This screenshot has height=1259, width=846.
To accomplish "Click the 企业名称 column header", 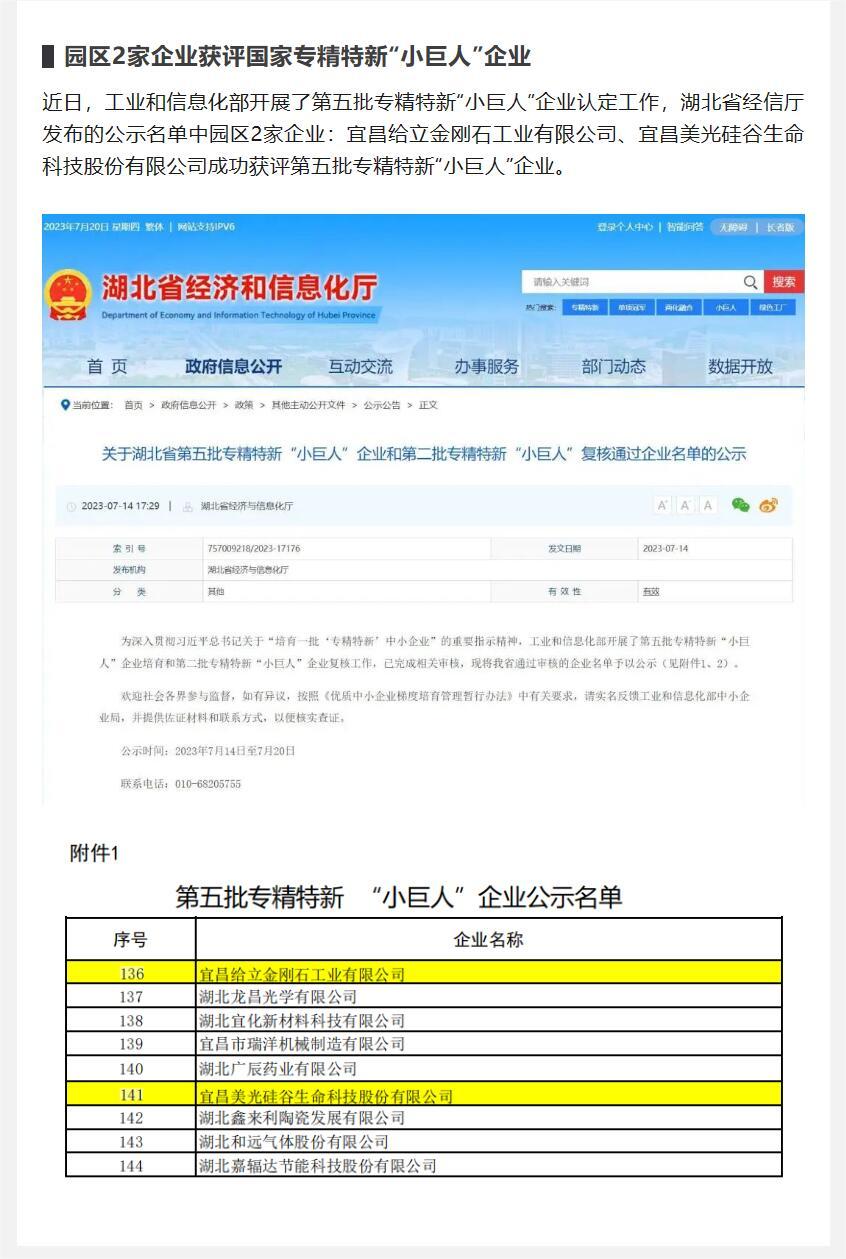I will tap(488, 940).
